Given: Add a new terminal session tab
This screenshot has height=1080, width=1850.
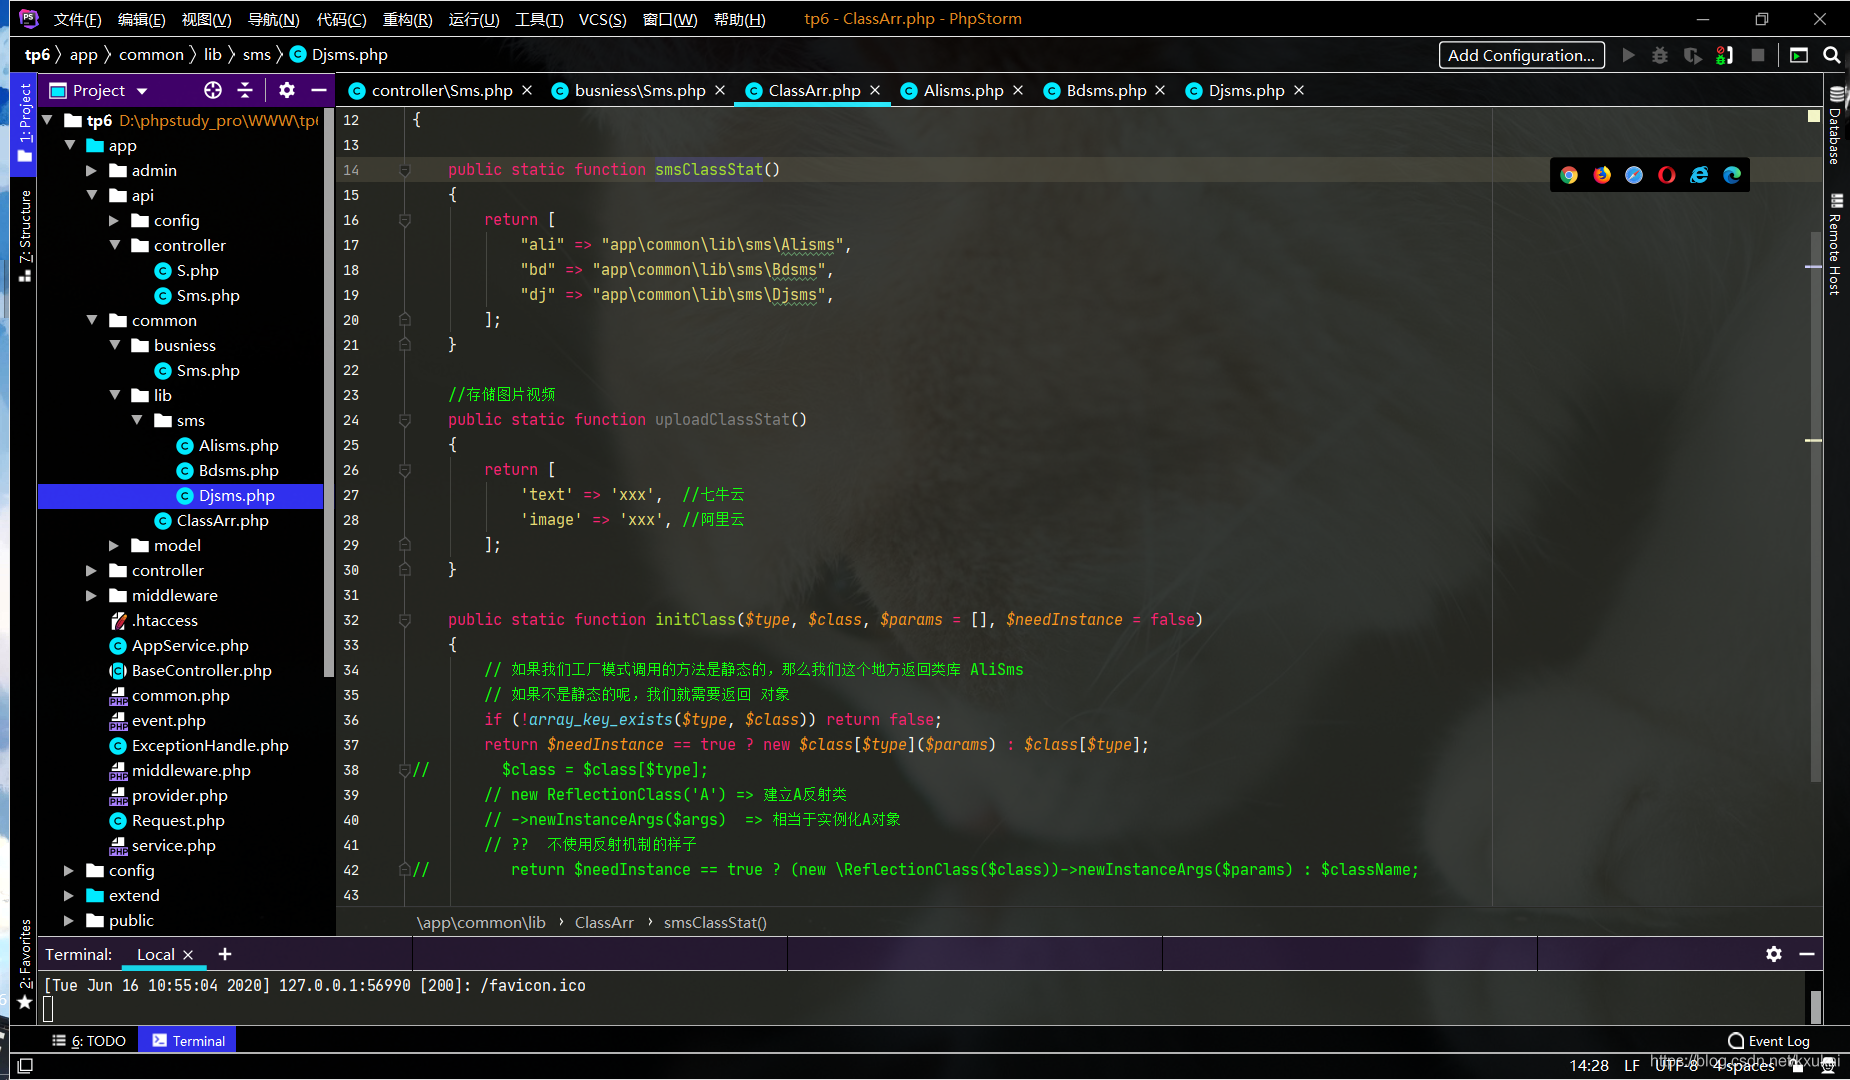Looking at the screenshot, I should point(225,954).
